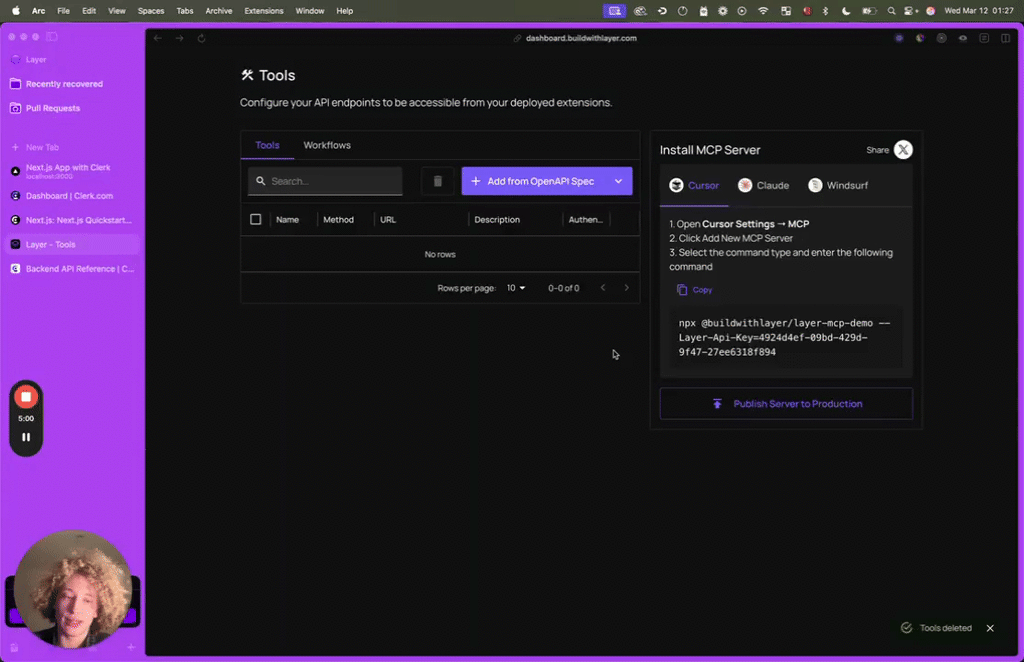Sort by the Authen... column header
The height and width of the screenshot is (662, 1024).
pos(585,219)
